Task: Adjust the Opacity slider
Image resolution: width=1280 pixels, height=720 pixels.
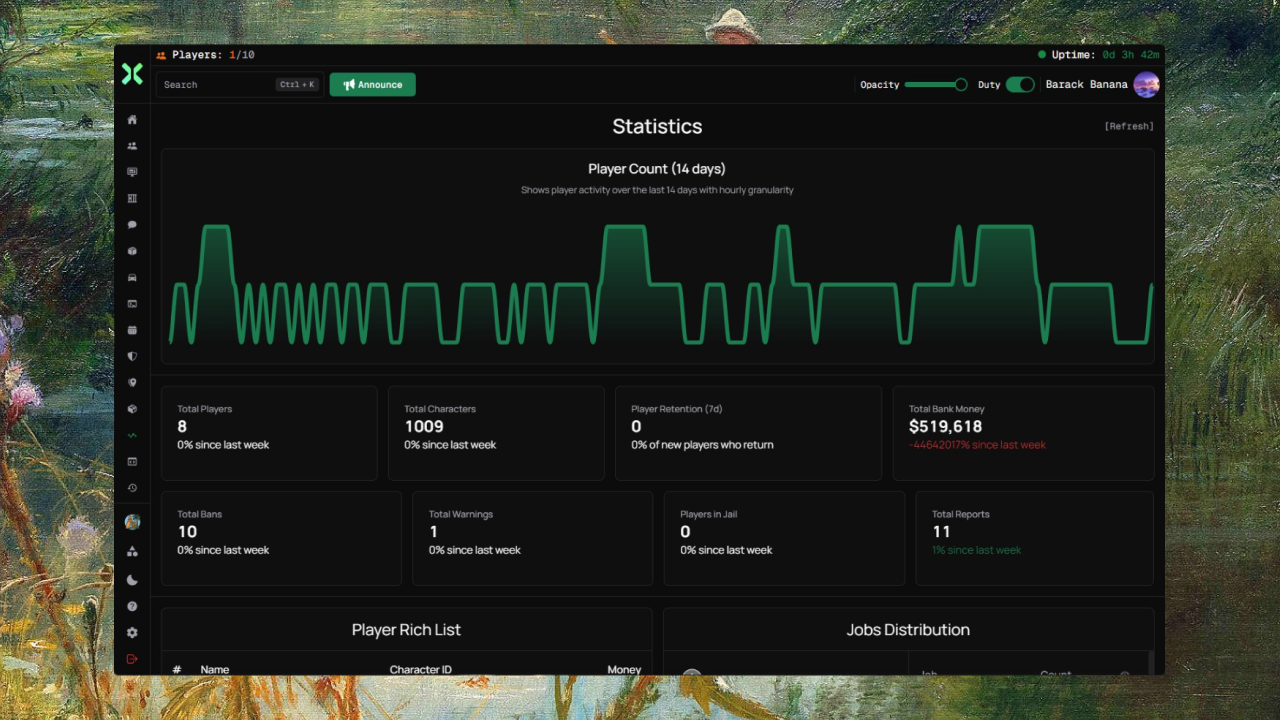Action: (936, 85)
